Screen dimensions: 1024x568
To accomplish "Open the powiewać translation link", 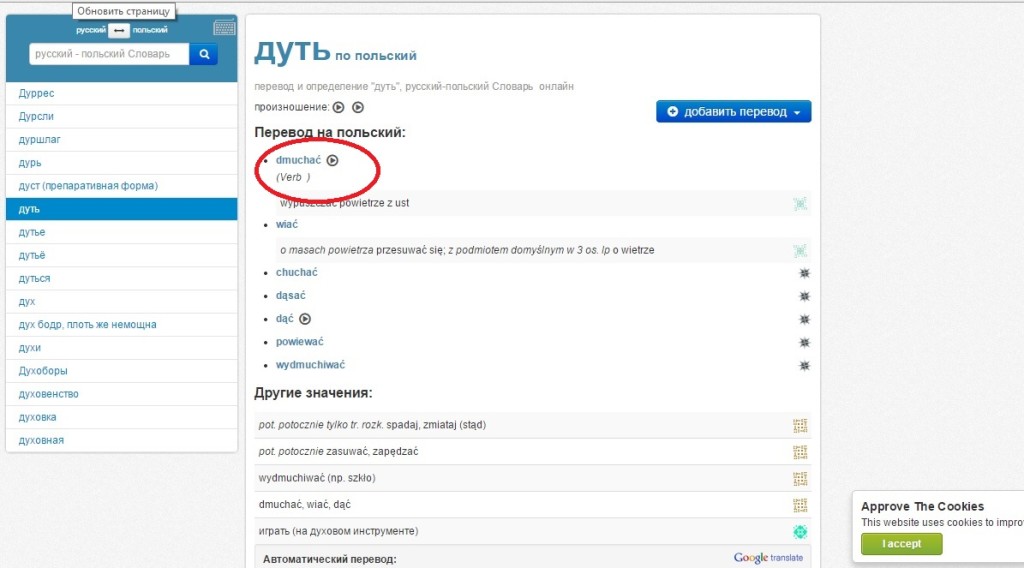I will tap(299, 342).
